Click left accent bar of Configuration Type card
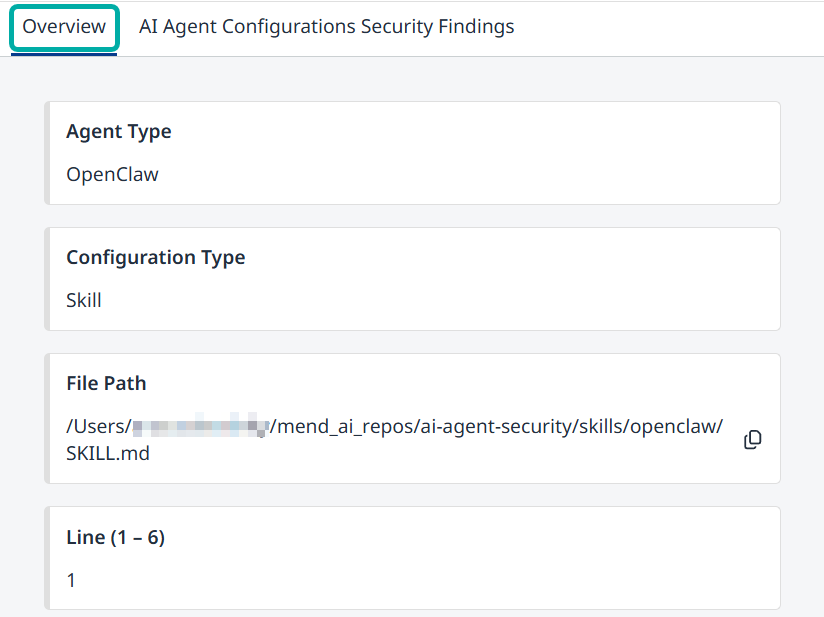This screenshot has height=617, width=824. point(47,279)
